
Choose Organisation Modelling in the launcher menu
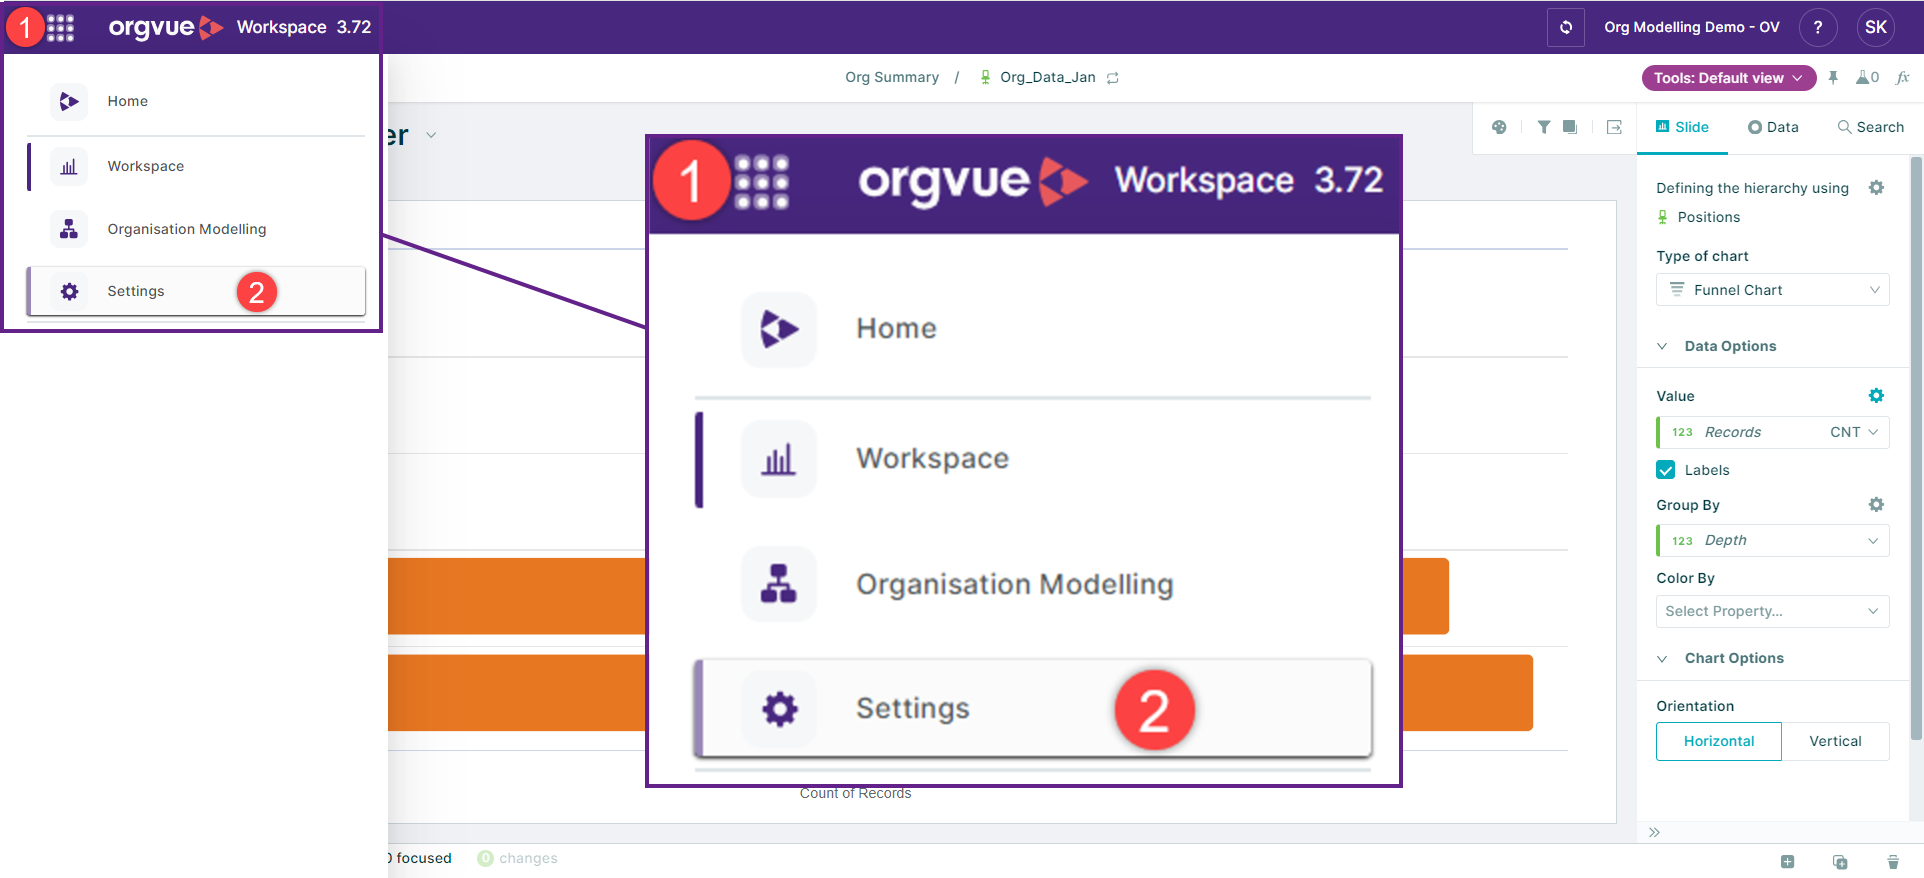196,229
